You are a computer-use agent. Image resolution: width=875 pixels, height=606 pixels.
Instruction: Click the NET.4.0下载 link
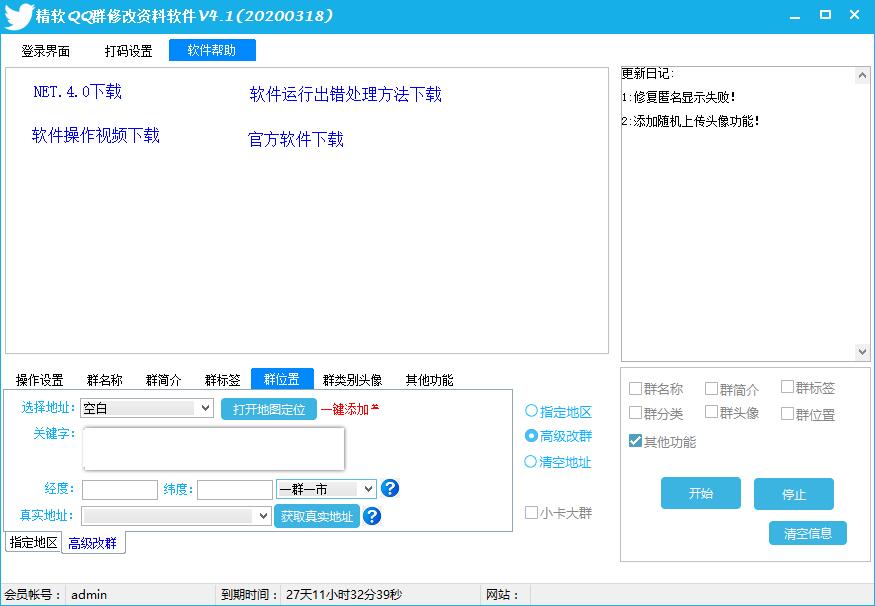point(78,92)
